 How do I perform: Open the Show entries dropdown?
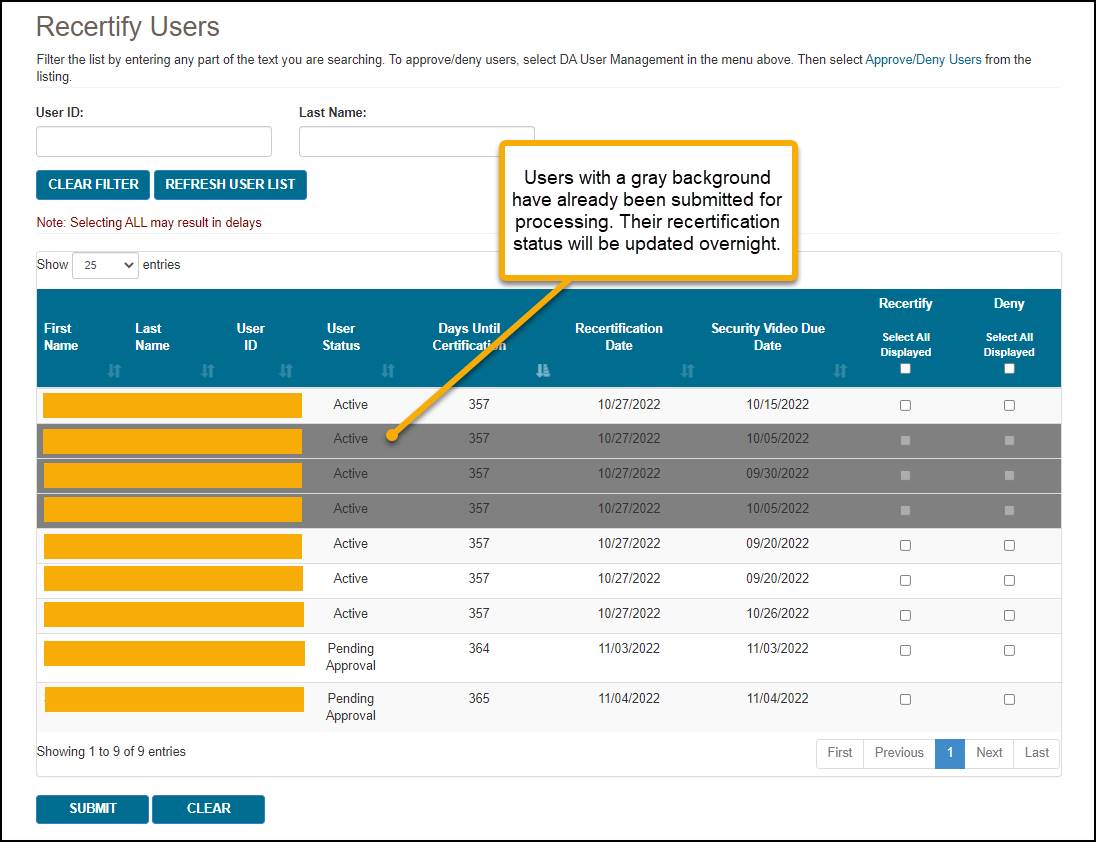click(105, 265)
